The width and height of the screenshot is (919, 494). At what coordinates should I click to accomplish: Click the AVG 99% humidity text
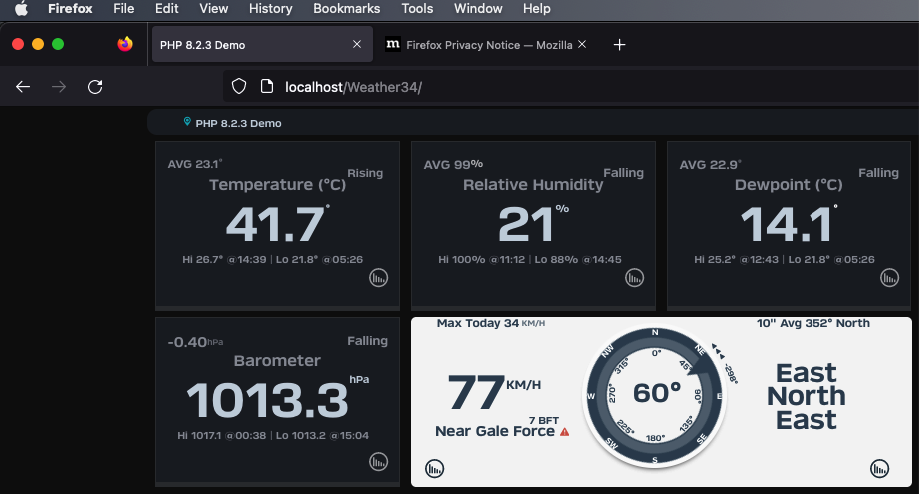click(x=453, y=164)
